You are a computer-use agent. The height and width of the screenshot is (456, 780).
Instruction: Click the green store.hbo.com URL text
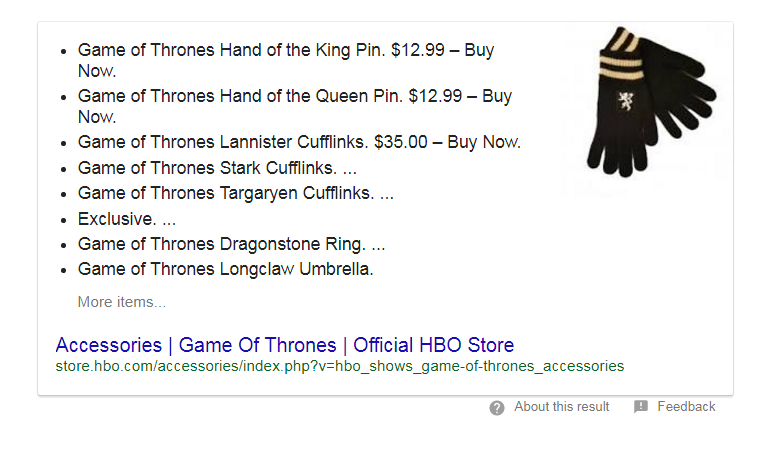tap(340, 366)
